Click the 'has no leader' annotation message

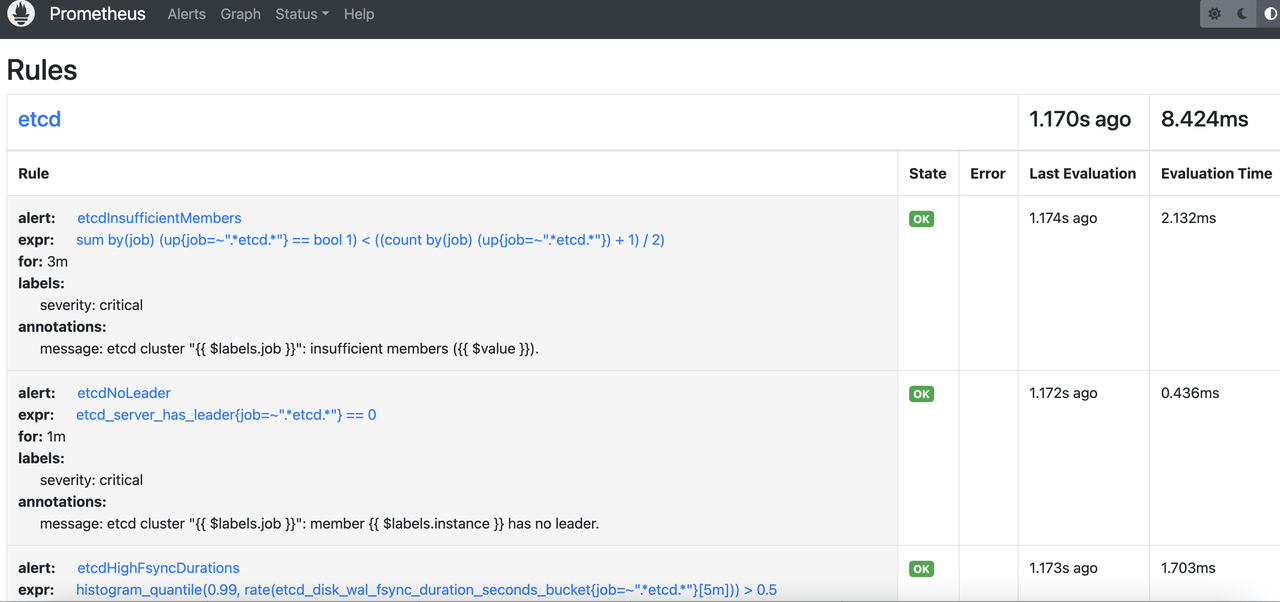click(319, 524)
